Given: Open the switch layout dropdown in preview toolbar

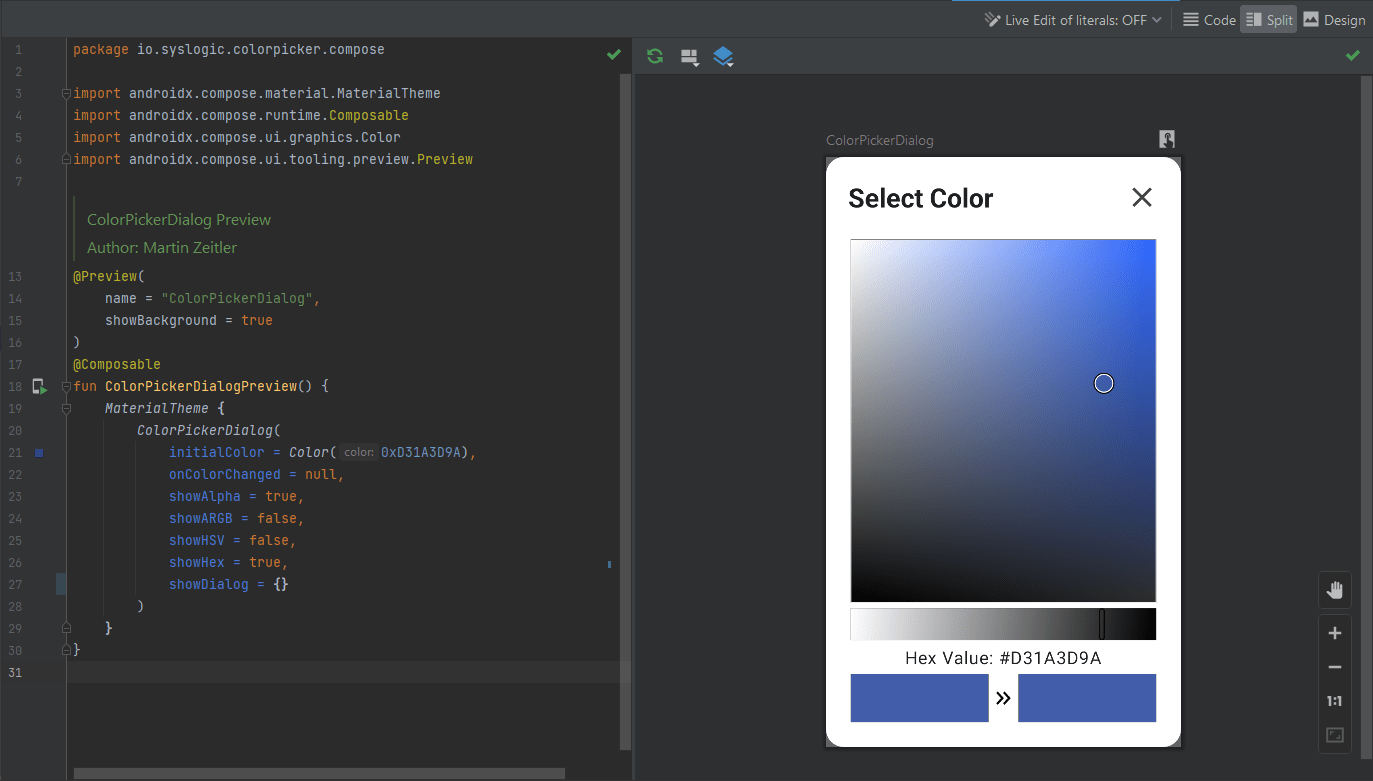Looking at the screenshot, I should pos(689,56).
